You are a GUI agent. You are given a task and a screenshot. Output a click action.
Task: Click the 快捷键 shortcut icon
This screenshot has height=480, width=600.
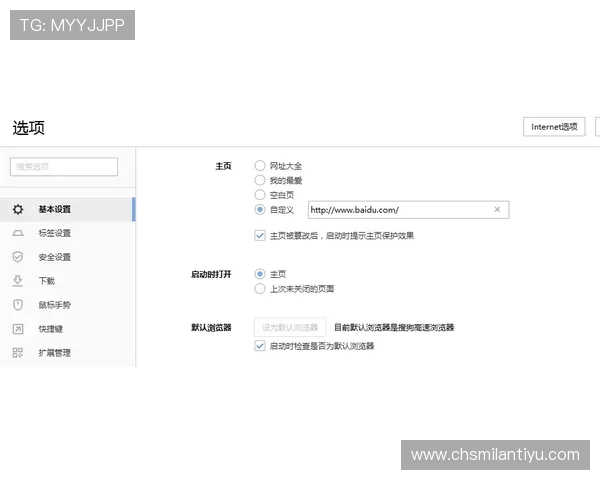click(18, 329)
